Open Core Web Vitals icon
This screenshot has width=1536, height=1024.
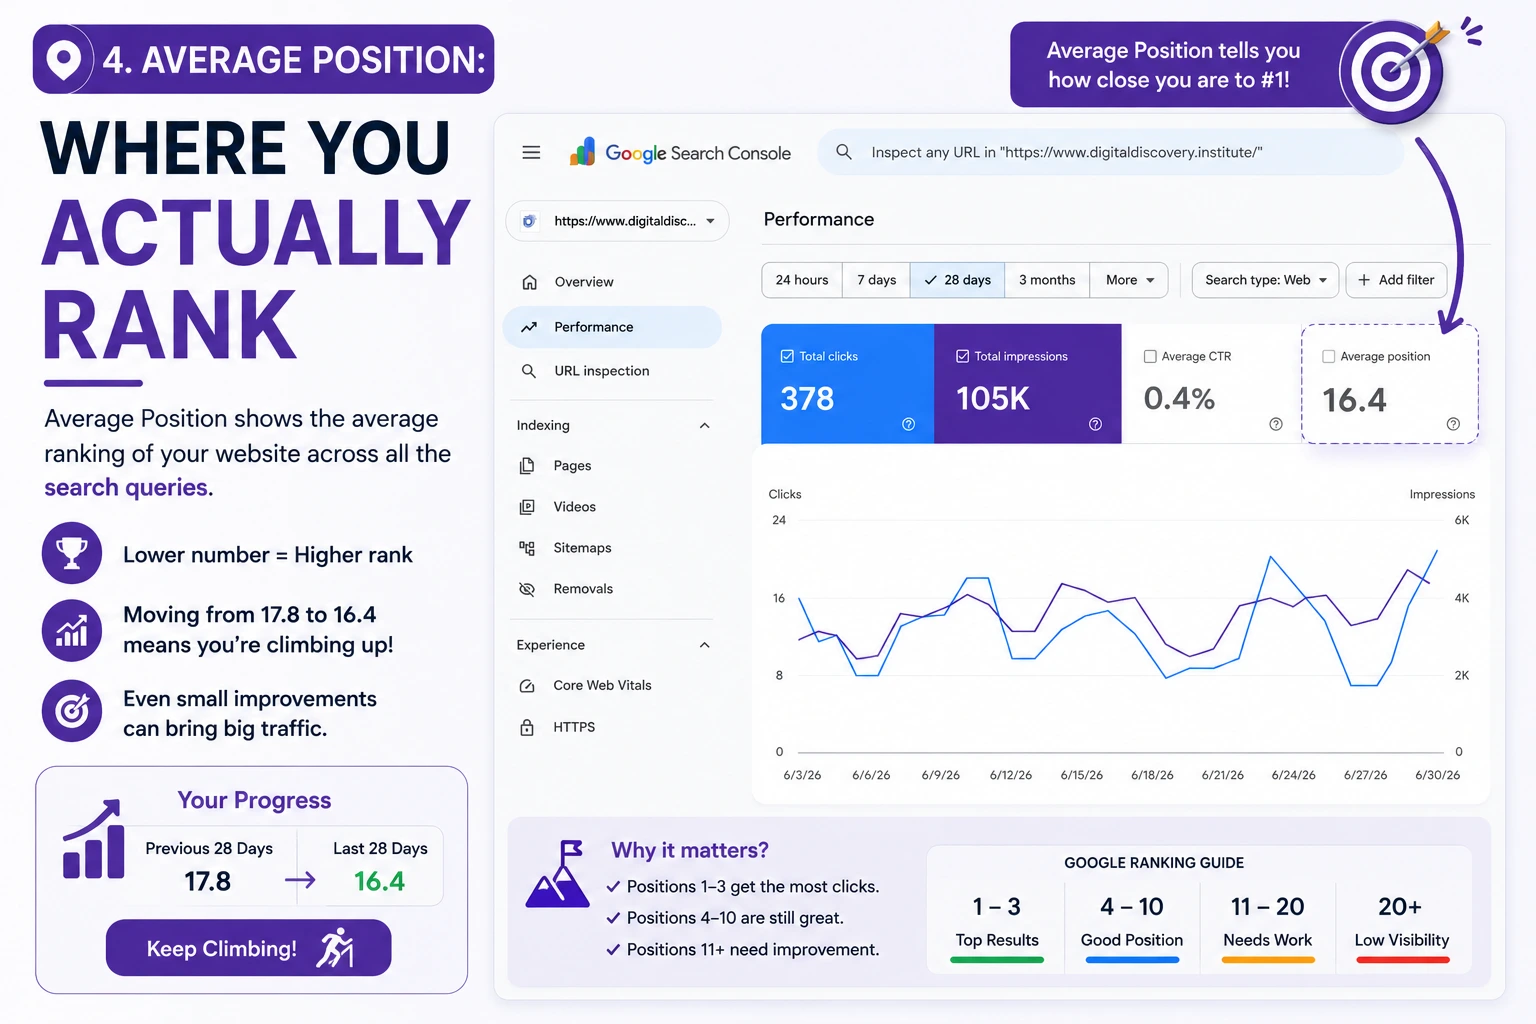click(x=527, y=686)
